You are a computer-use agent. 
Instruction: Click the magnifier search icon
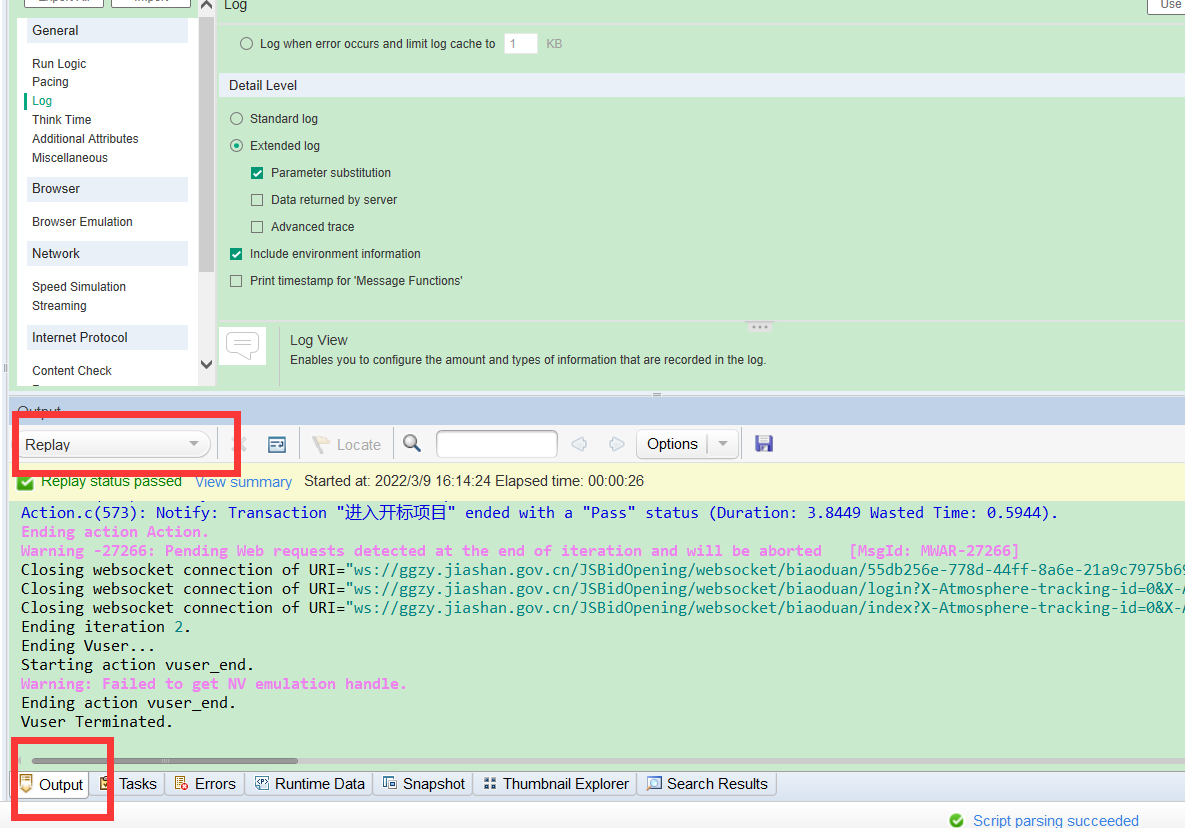412,443
